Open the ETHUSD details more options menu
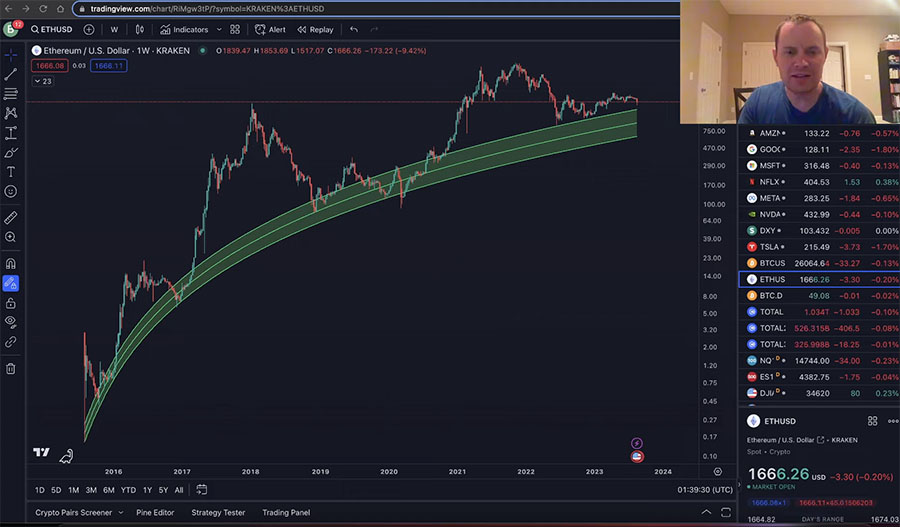The image size is (900, 527). point(893,421)
